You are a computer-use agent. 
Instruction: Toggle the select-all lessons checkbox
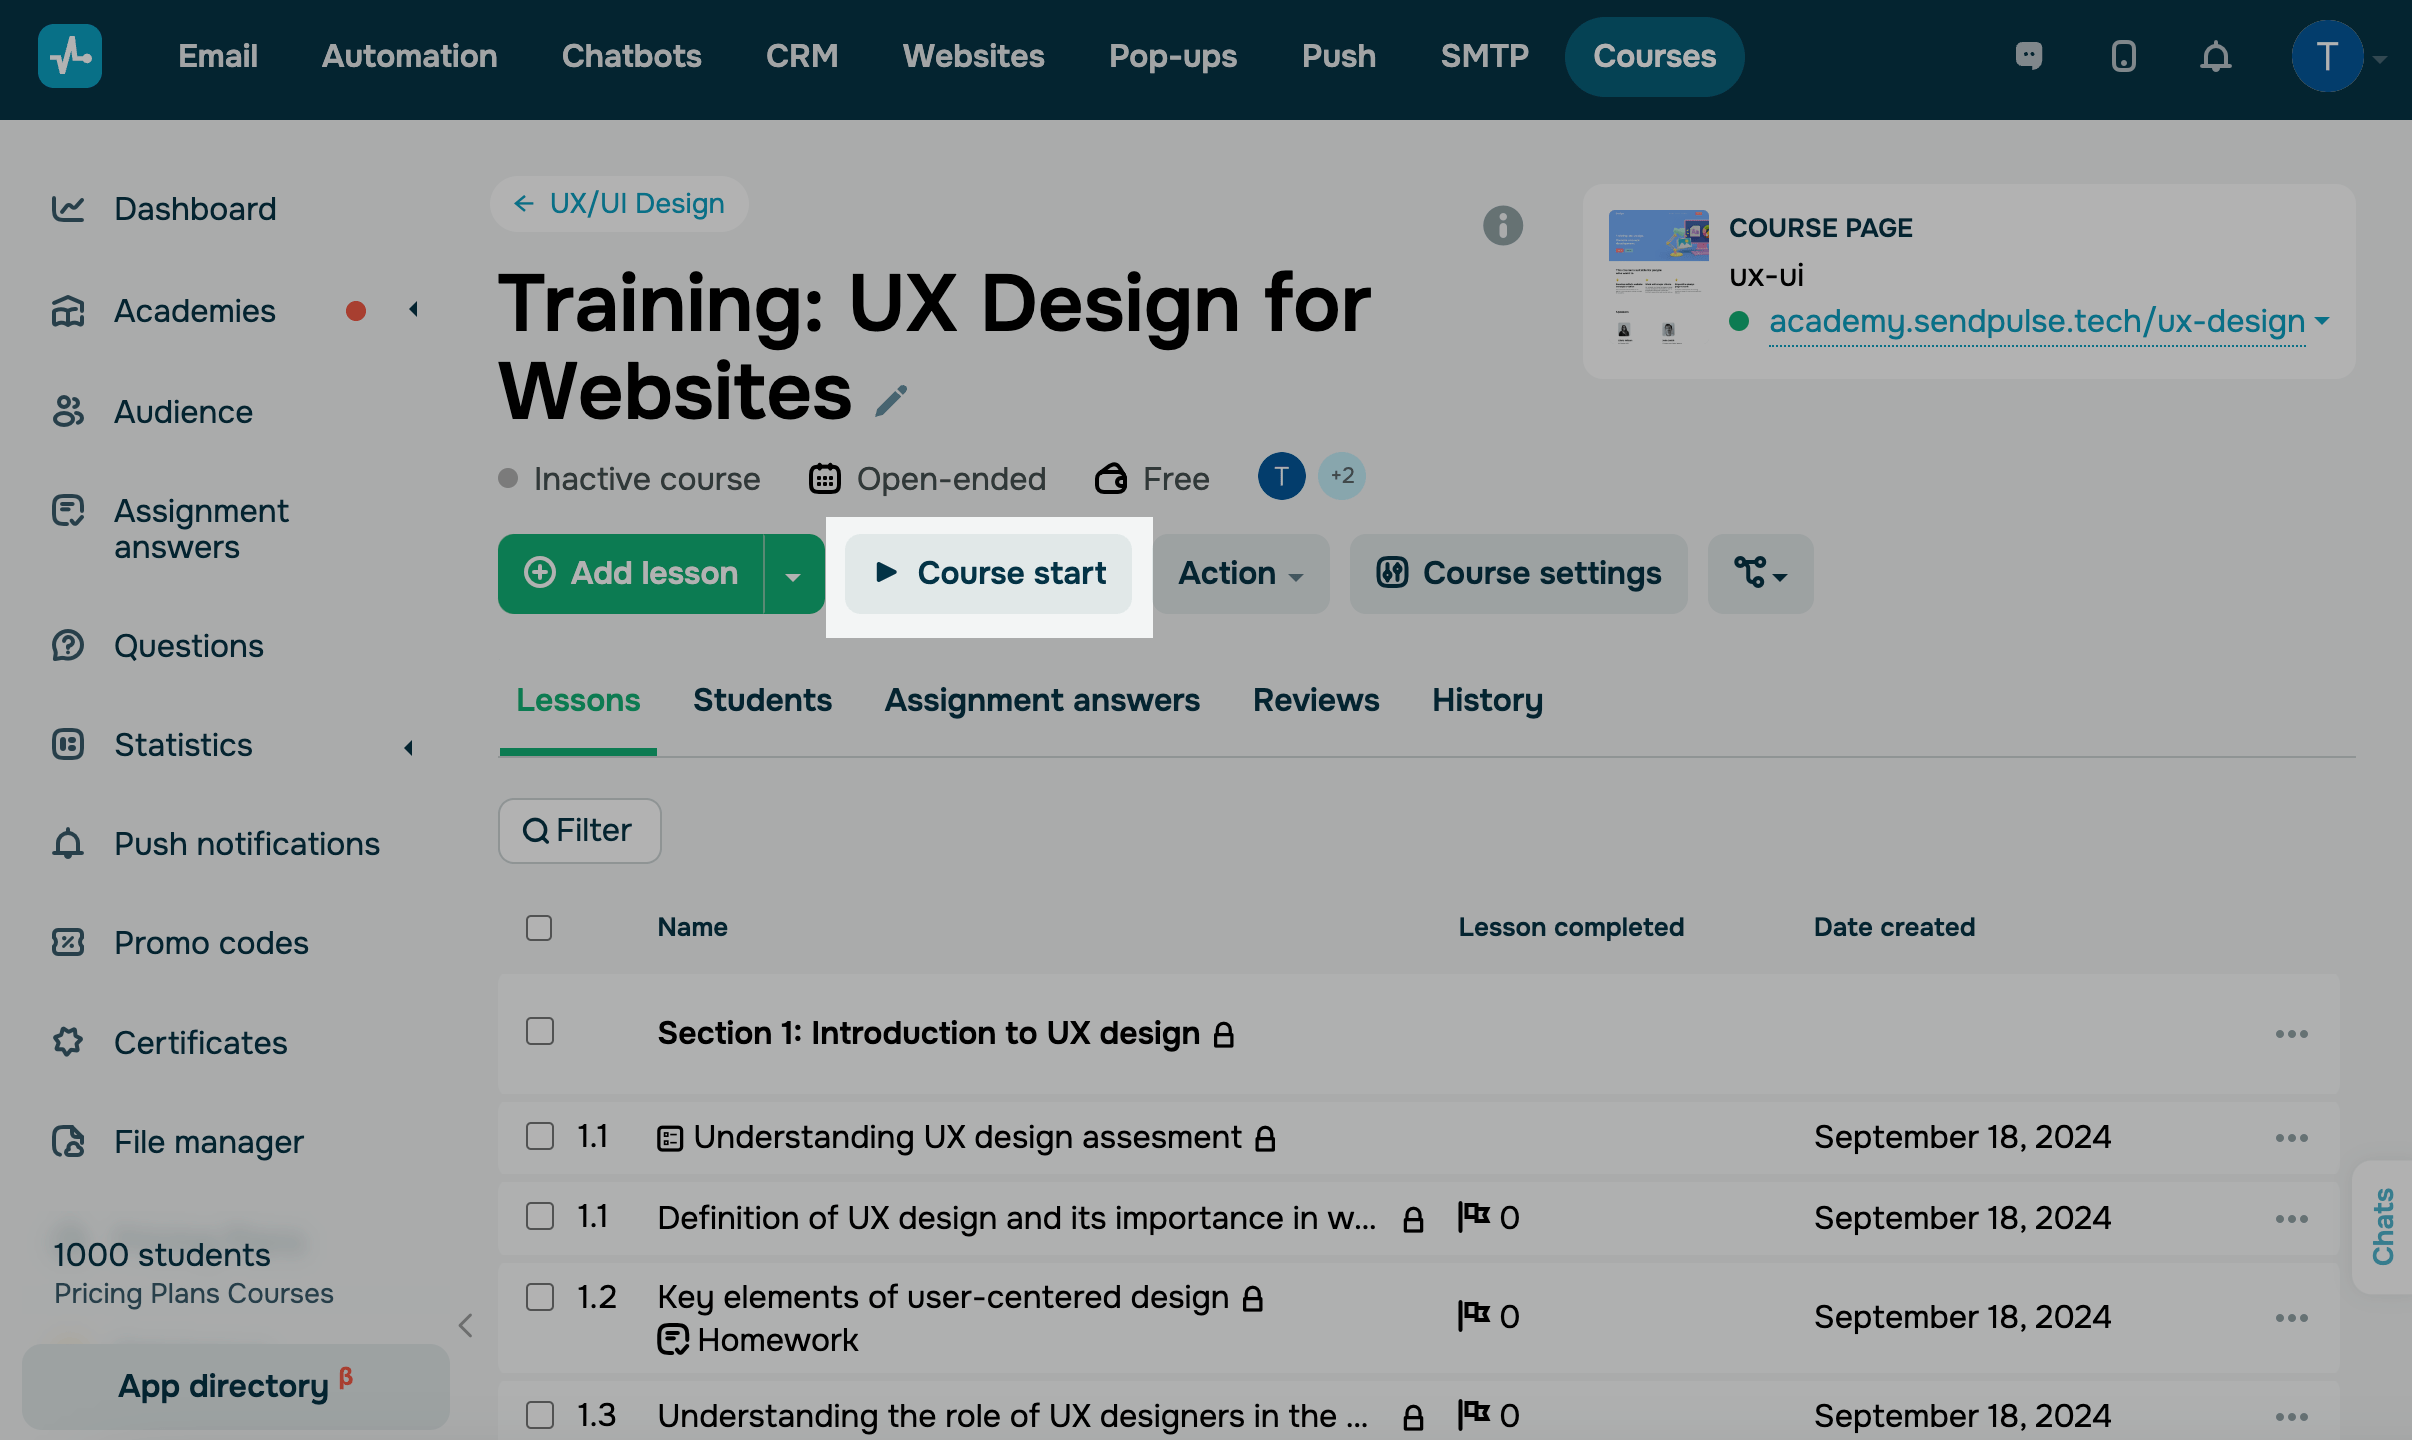pos(539,928)
